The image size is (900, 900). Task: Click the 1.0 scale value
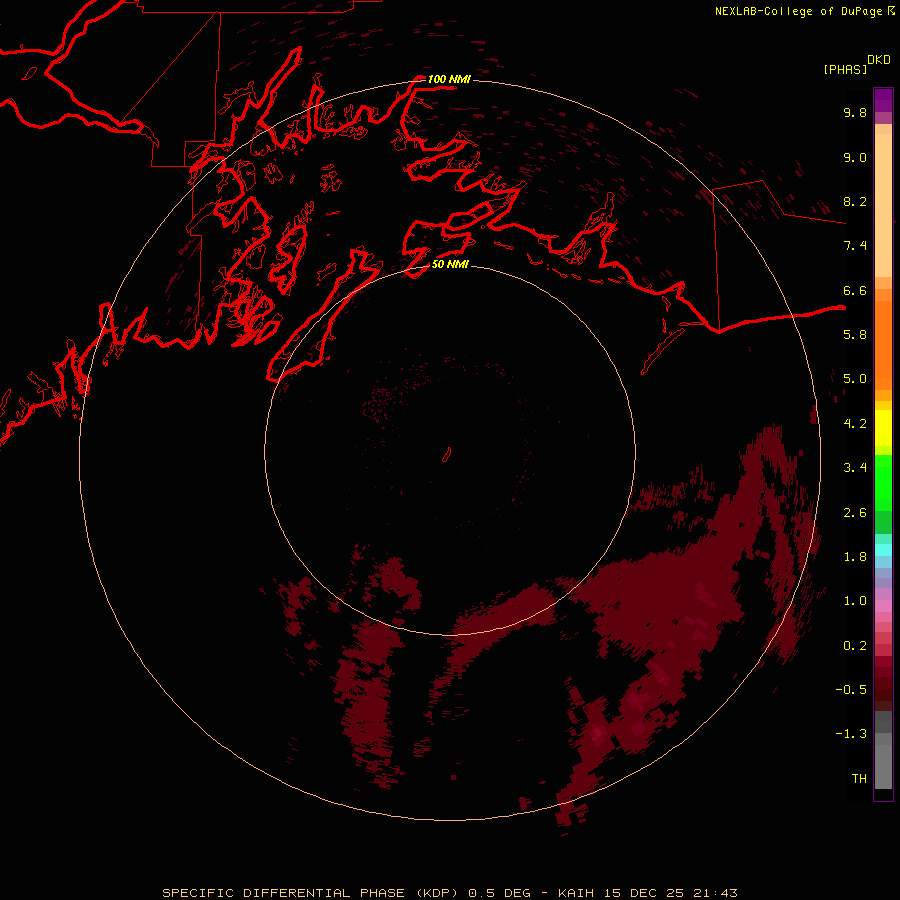pos(855,601)
